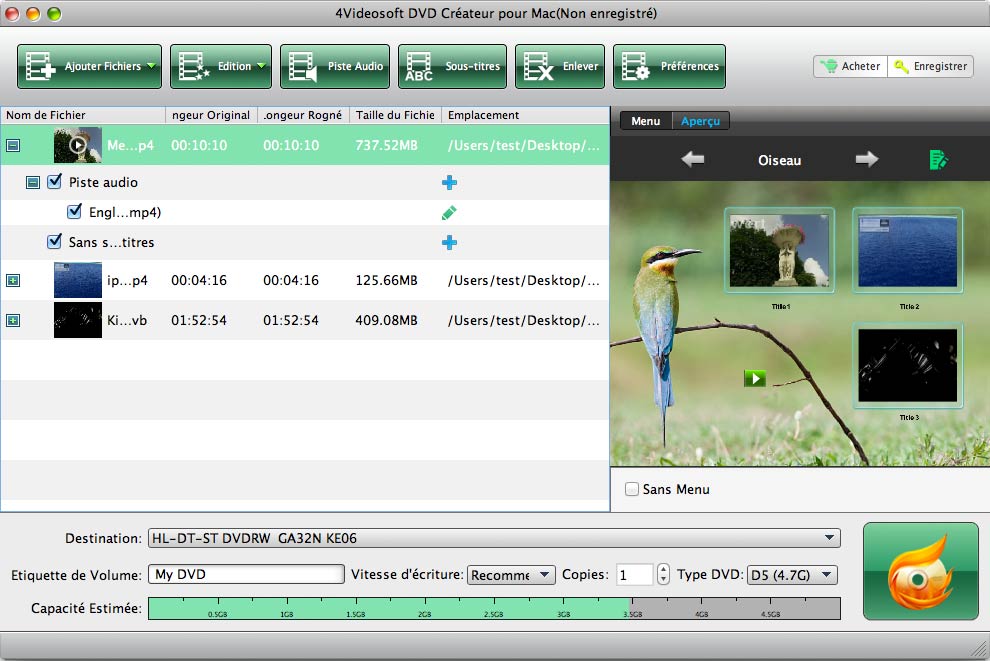The width and height of the screenshot is (990, 661).
Task: Select the Aperçu tab
Action: (x=700, y=121)
